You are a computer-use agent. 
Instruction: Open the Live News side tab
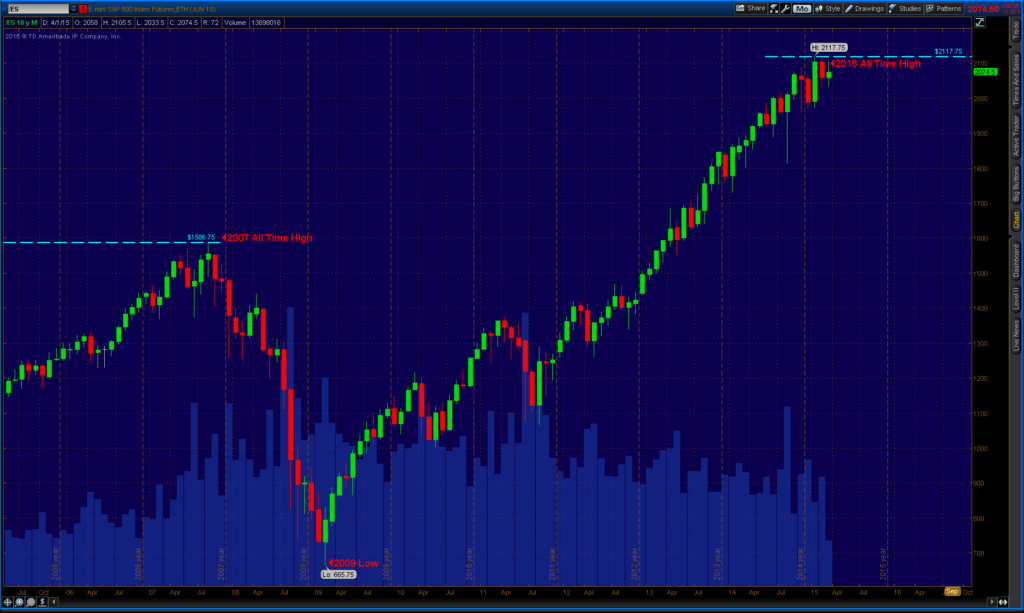[1016, 336]
